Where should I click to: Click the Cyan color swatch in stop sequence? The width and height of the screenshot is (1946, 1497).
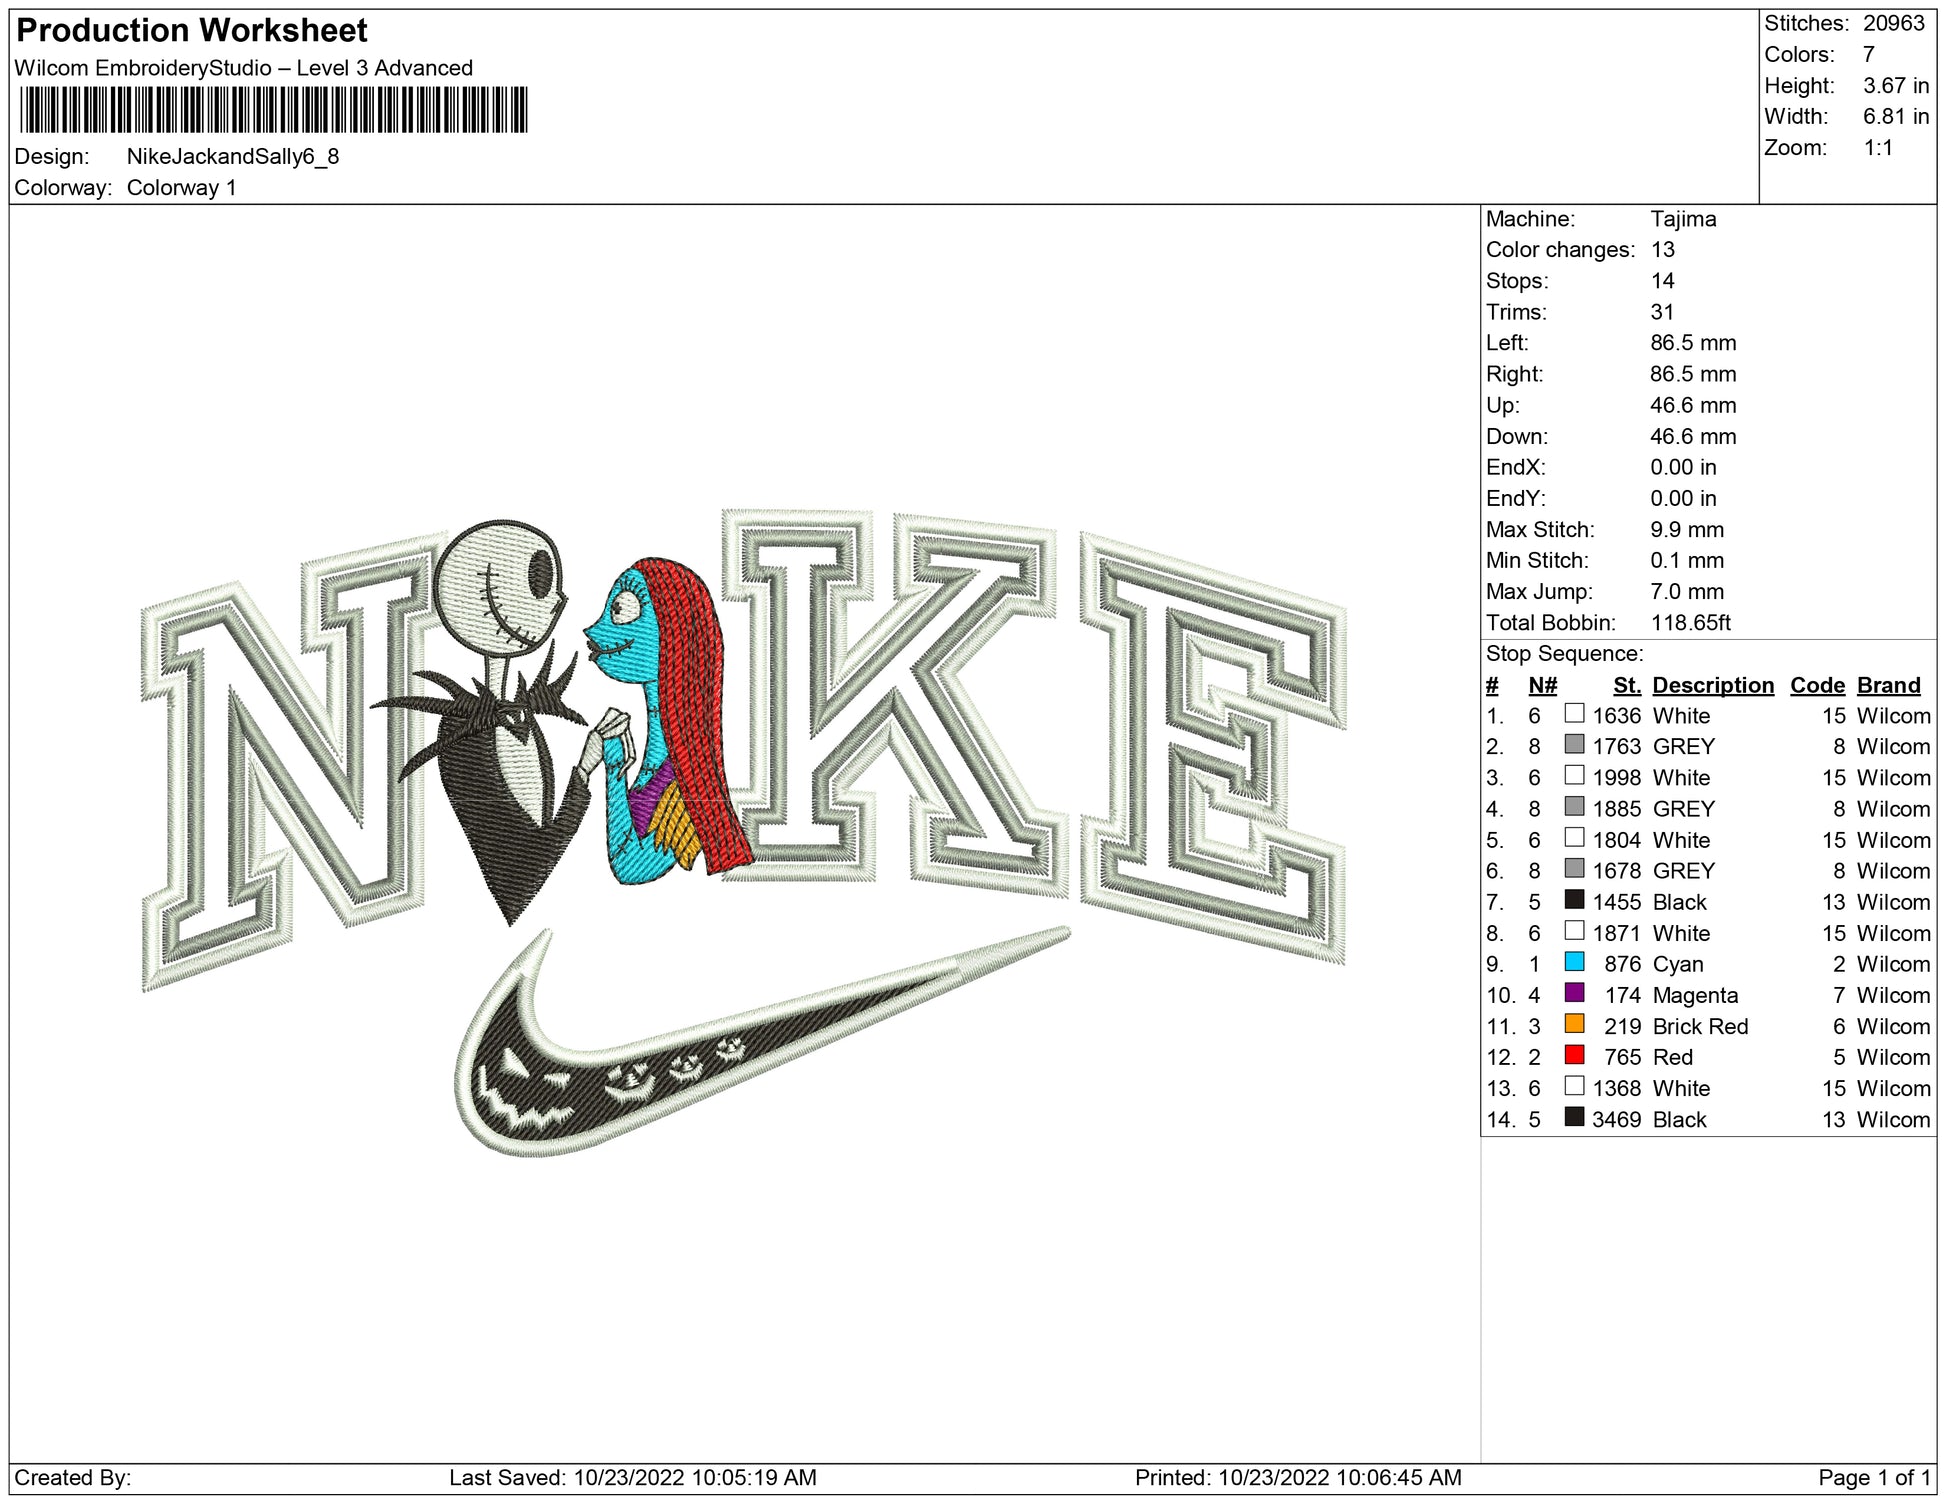[x=1574, y=962]
